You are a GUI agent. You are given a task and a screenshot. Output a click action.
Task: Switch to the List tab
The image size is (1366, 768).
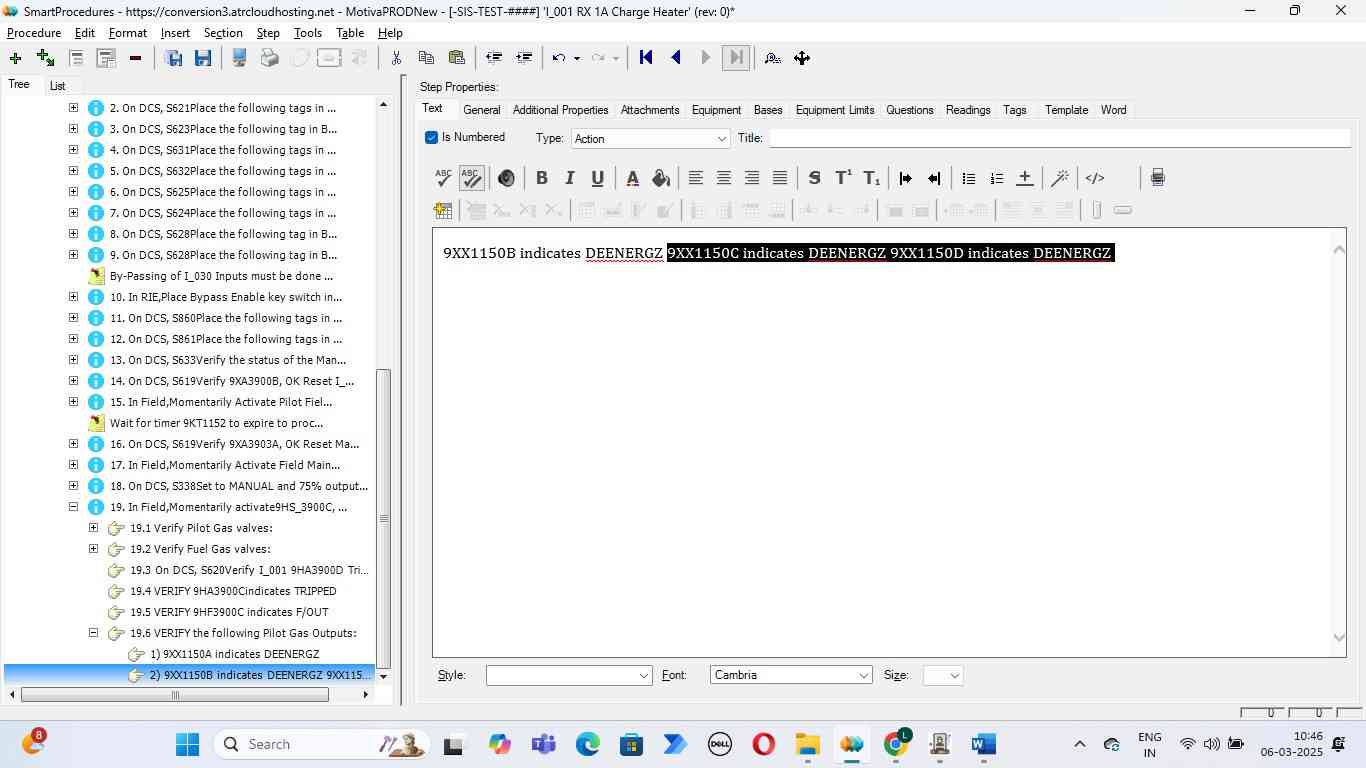point(58,86)
